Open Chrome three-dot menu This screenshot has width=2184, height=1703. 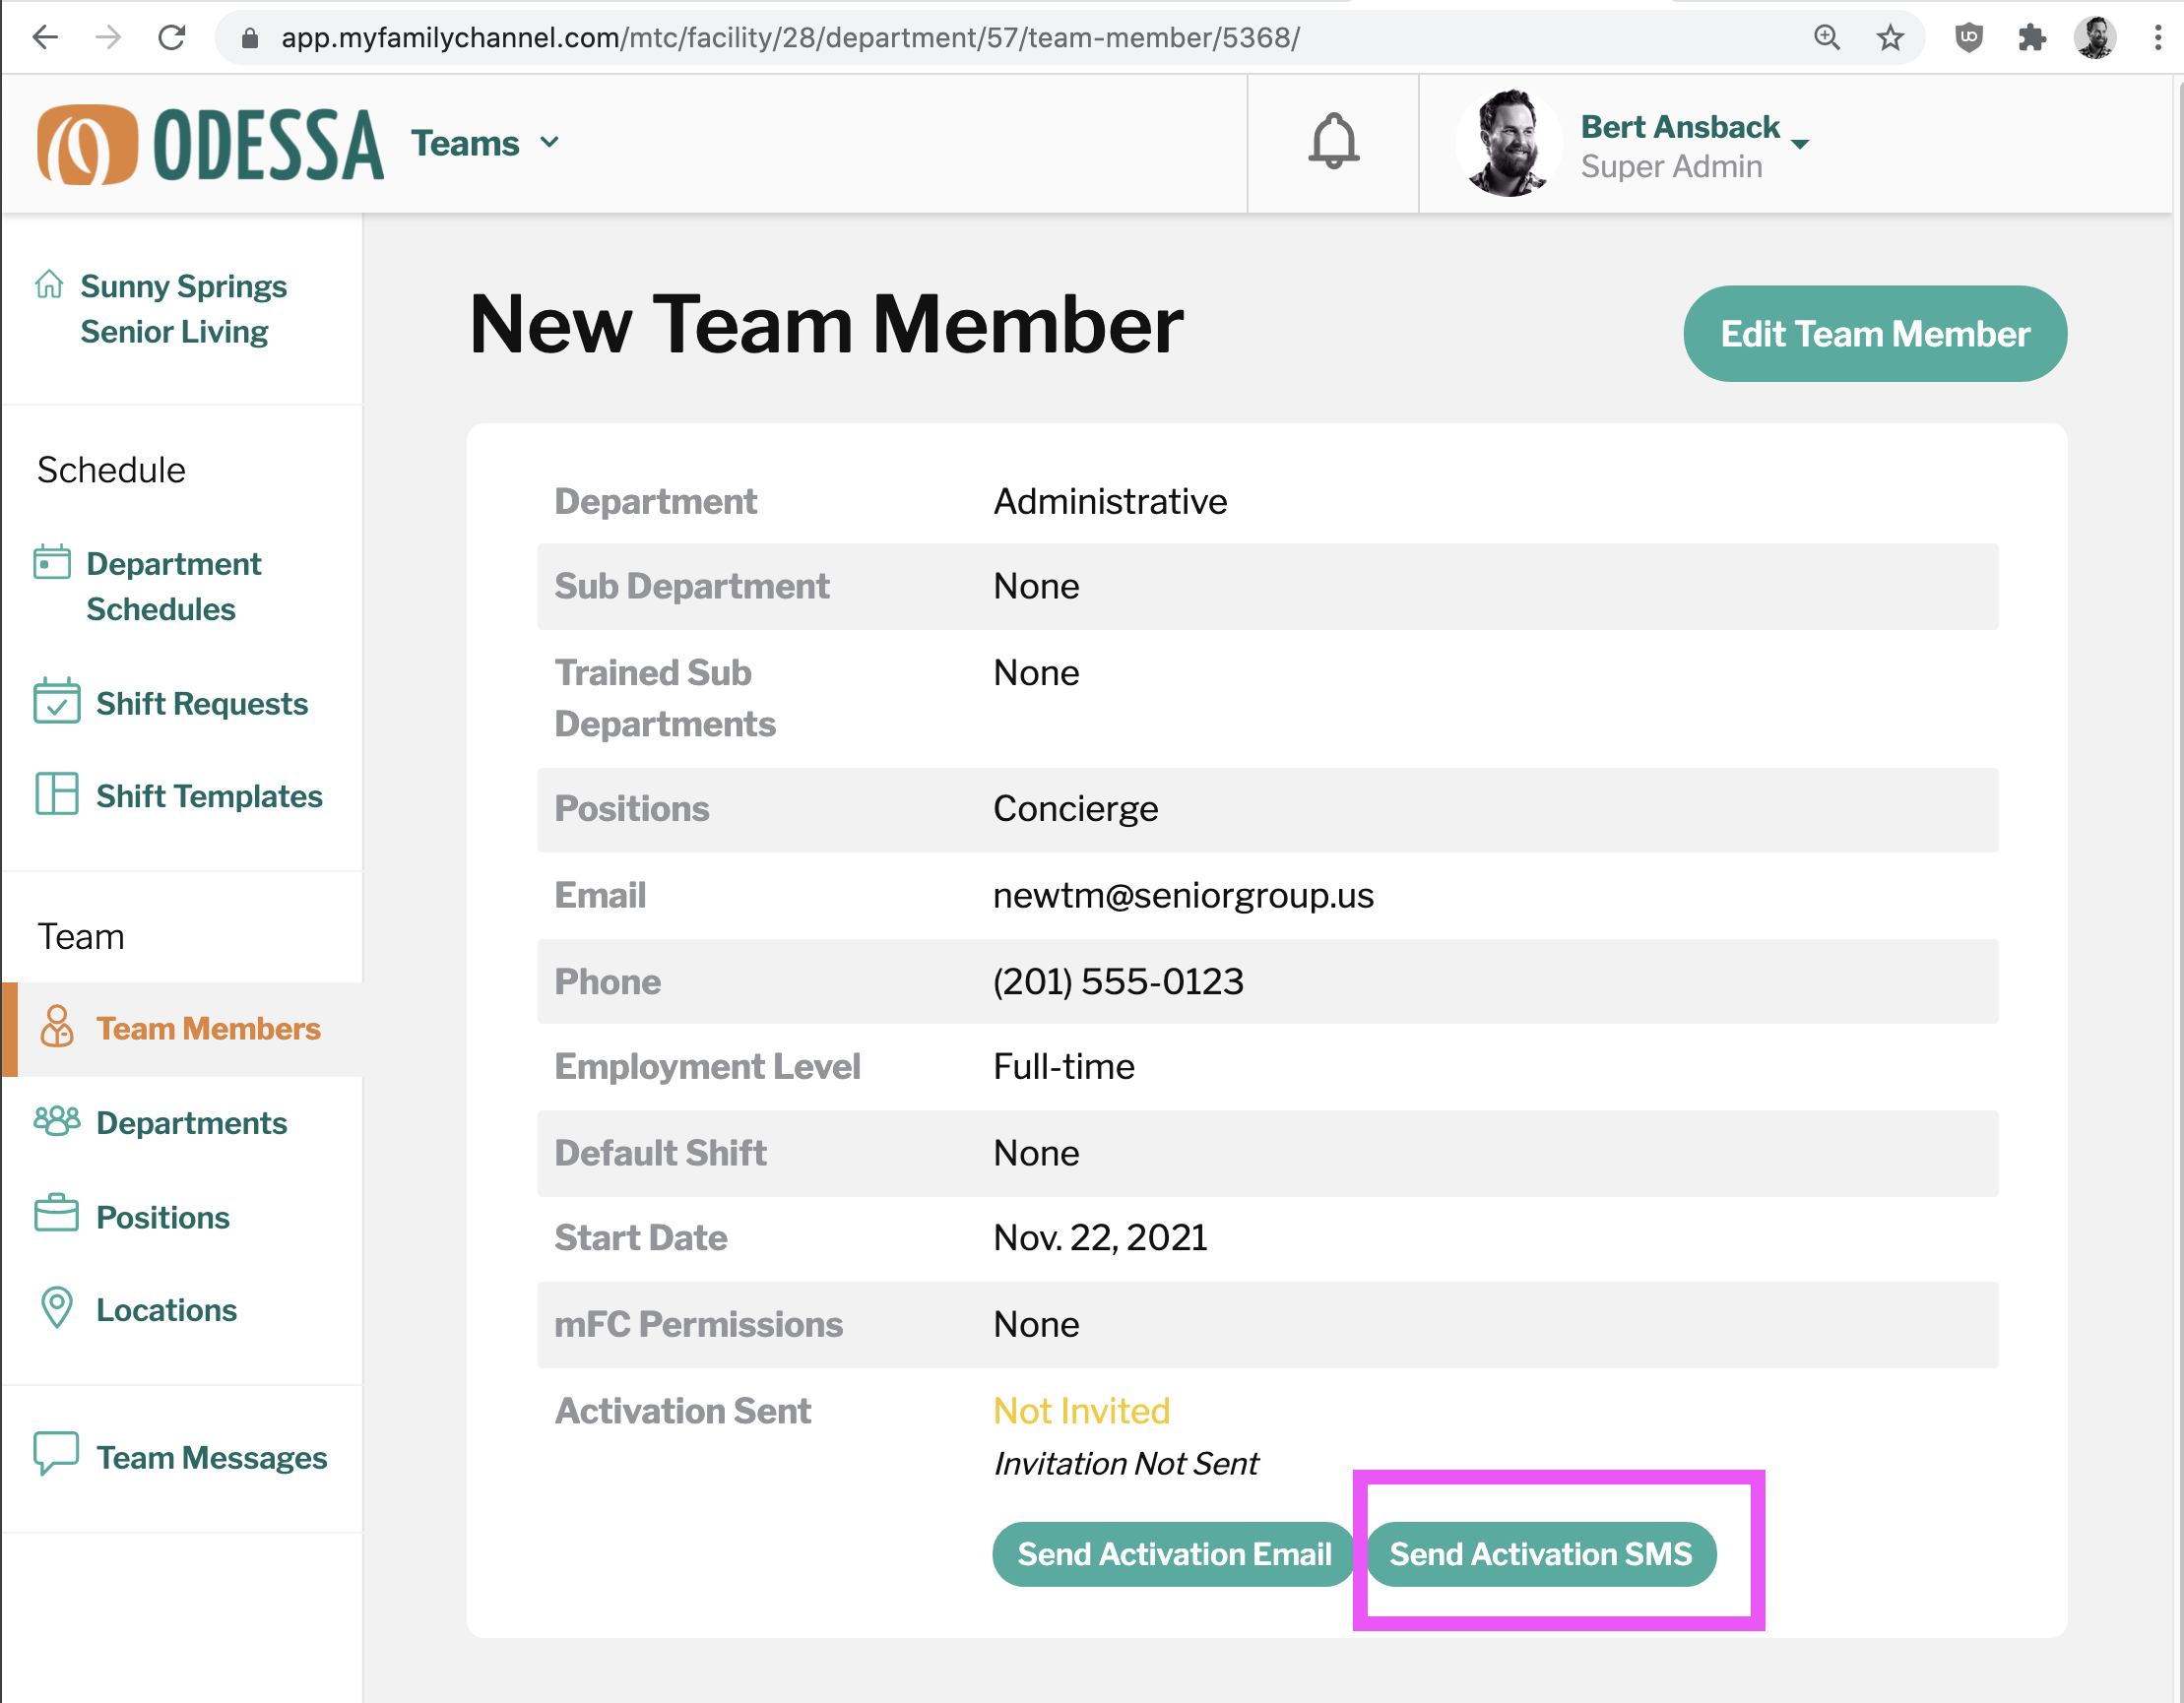tap(2158, 38)
